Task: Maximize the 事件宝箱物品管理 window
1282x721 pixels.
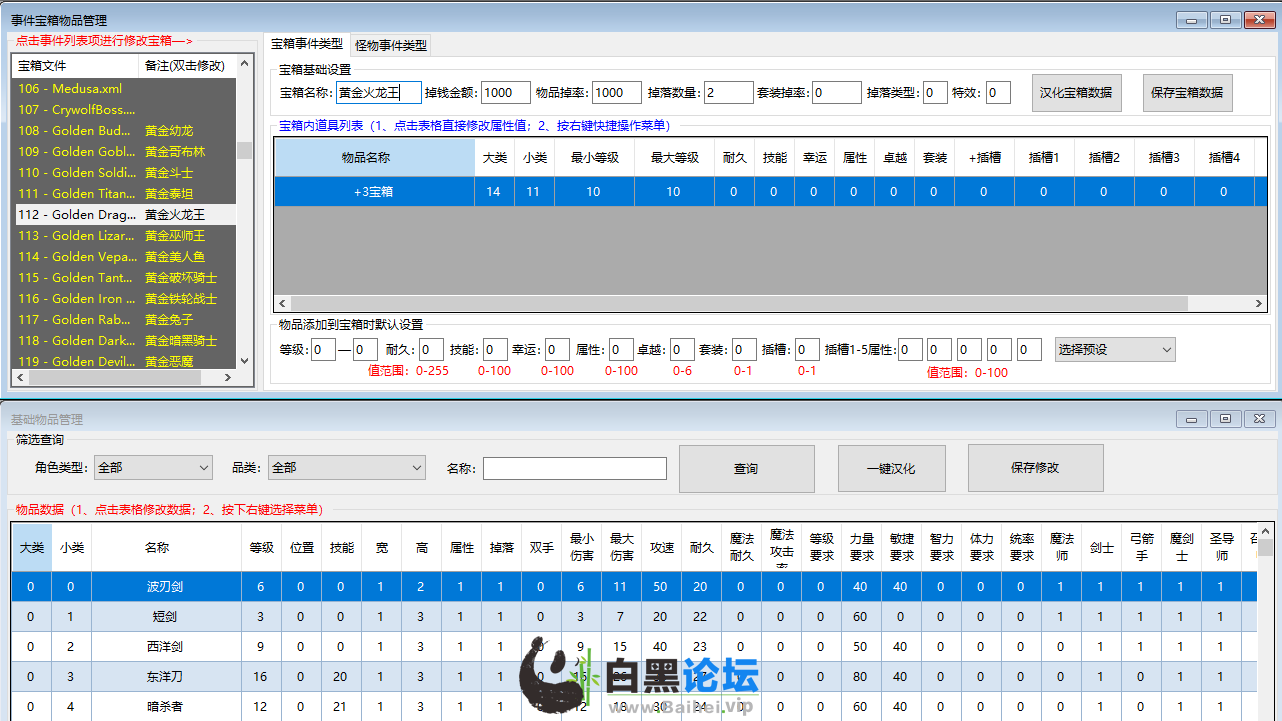Action: pos(1225,19)
